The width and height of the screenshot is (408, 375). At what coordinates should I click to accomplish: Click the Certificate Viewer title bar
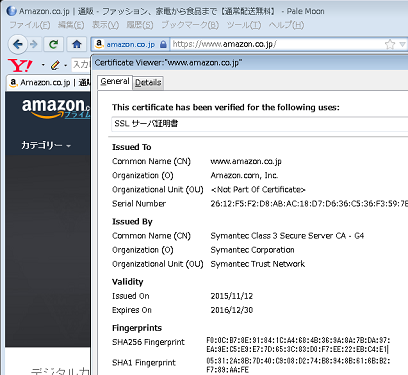pos(249,62)
